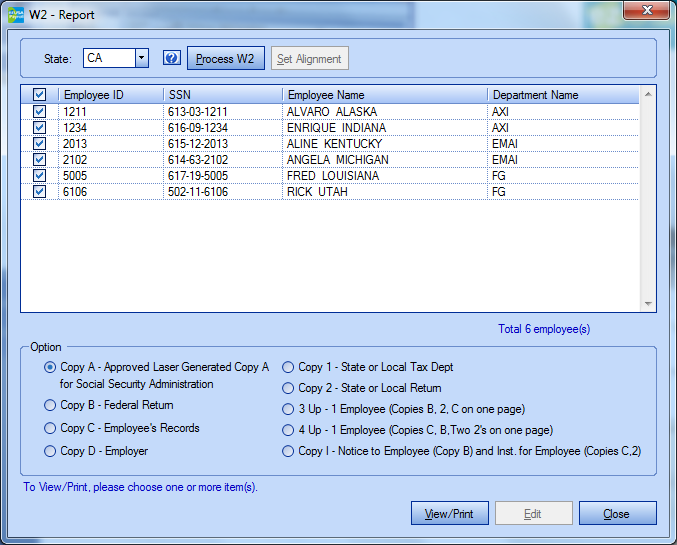
Task: Toggle the select-all checkbox in header row
Action: coord(40,95)
